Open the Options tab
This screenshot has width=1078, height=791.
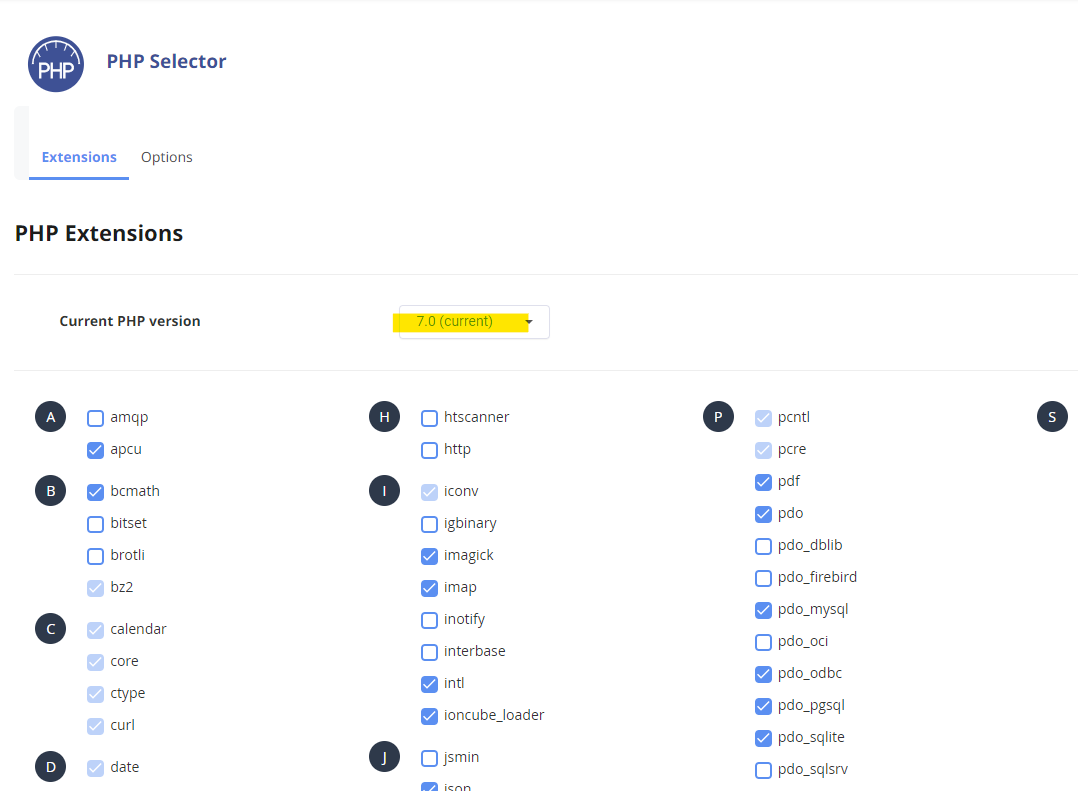point(166,157)
